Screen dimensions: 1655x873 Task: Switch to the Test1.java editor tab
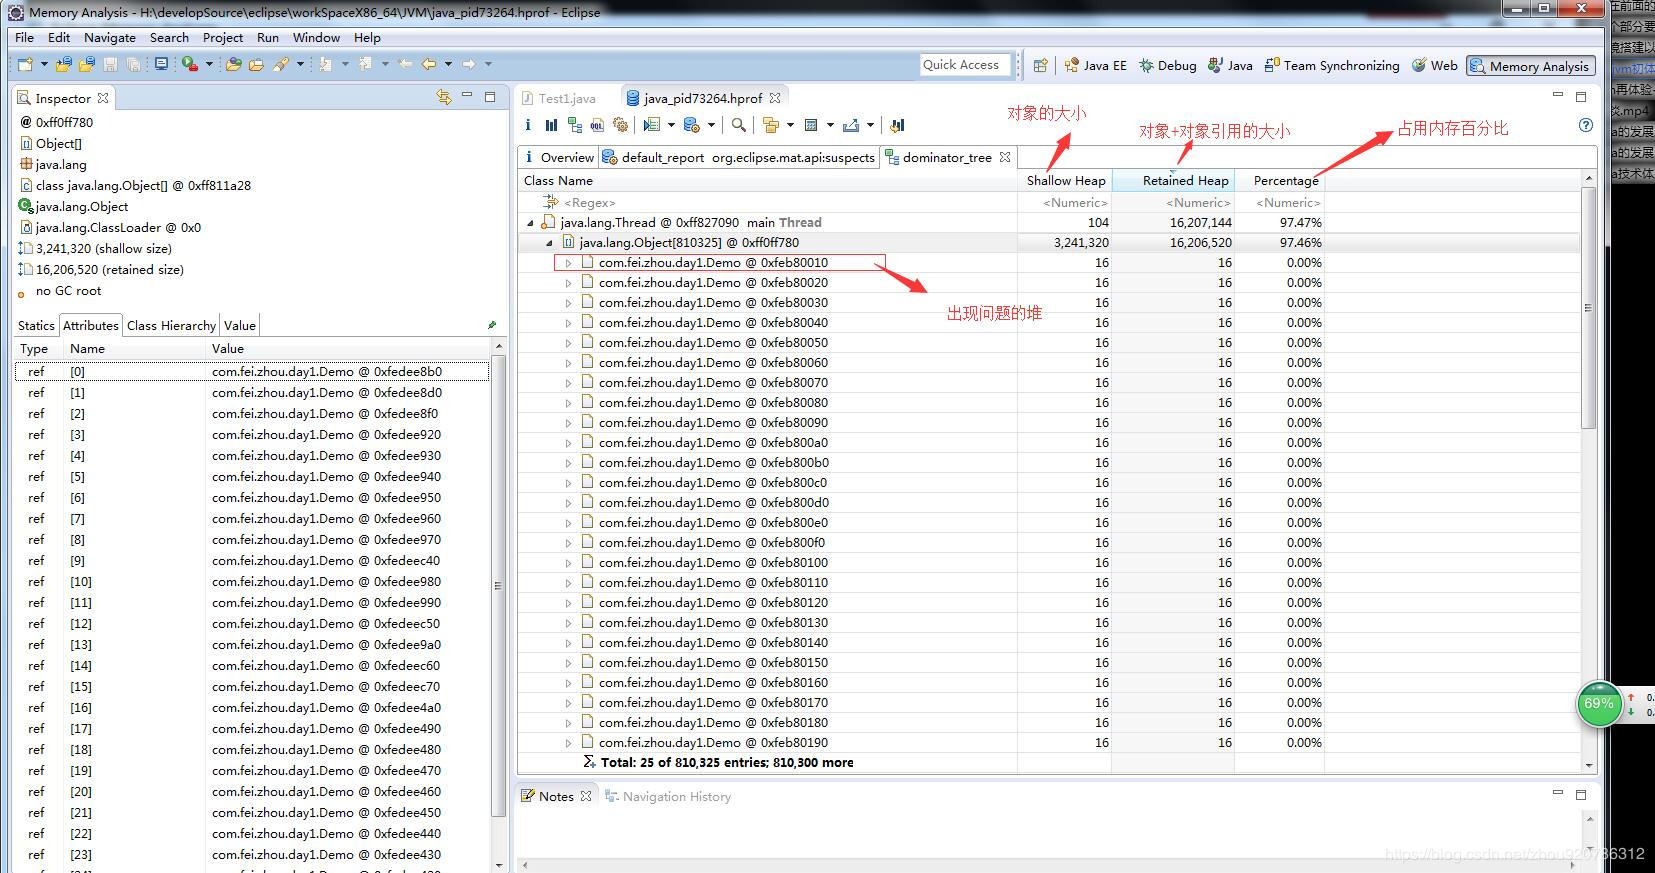coord(558,98)
